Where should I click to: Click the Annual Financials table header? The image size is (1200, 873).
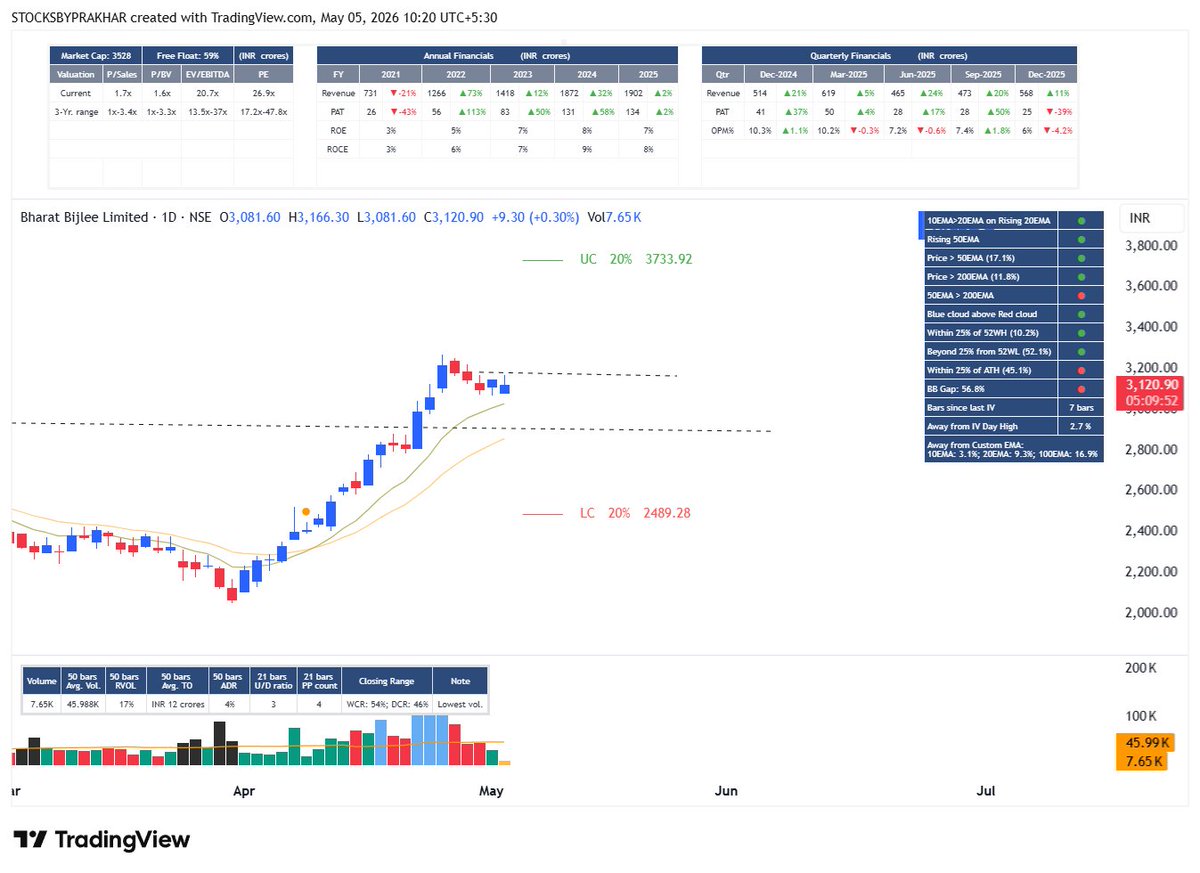(497, 56)
